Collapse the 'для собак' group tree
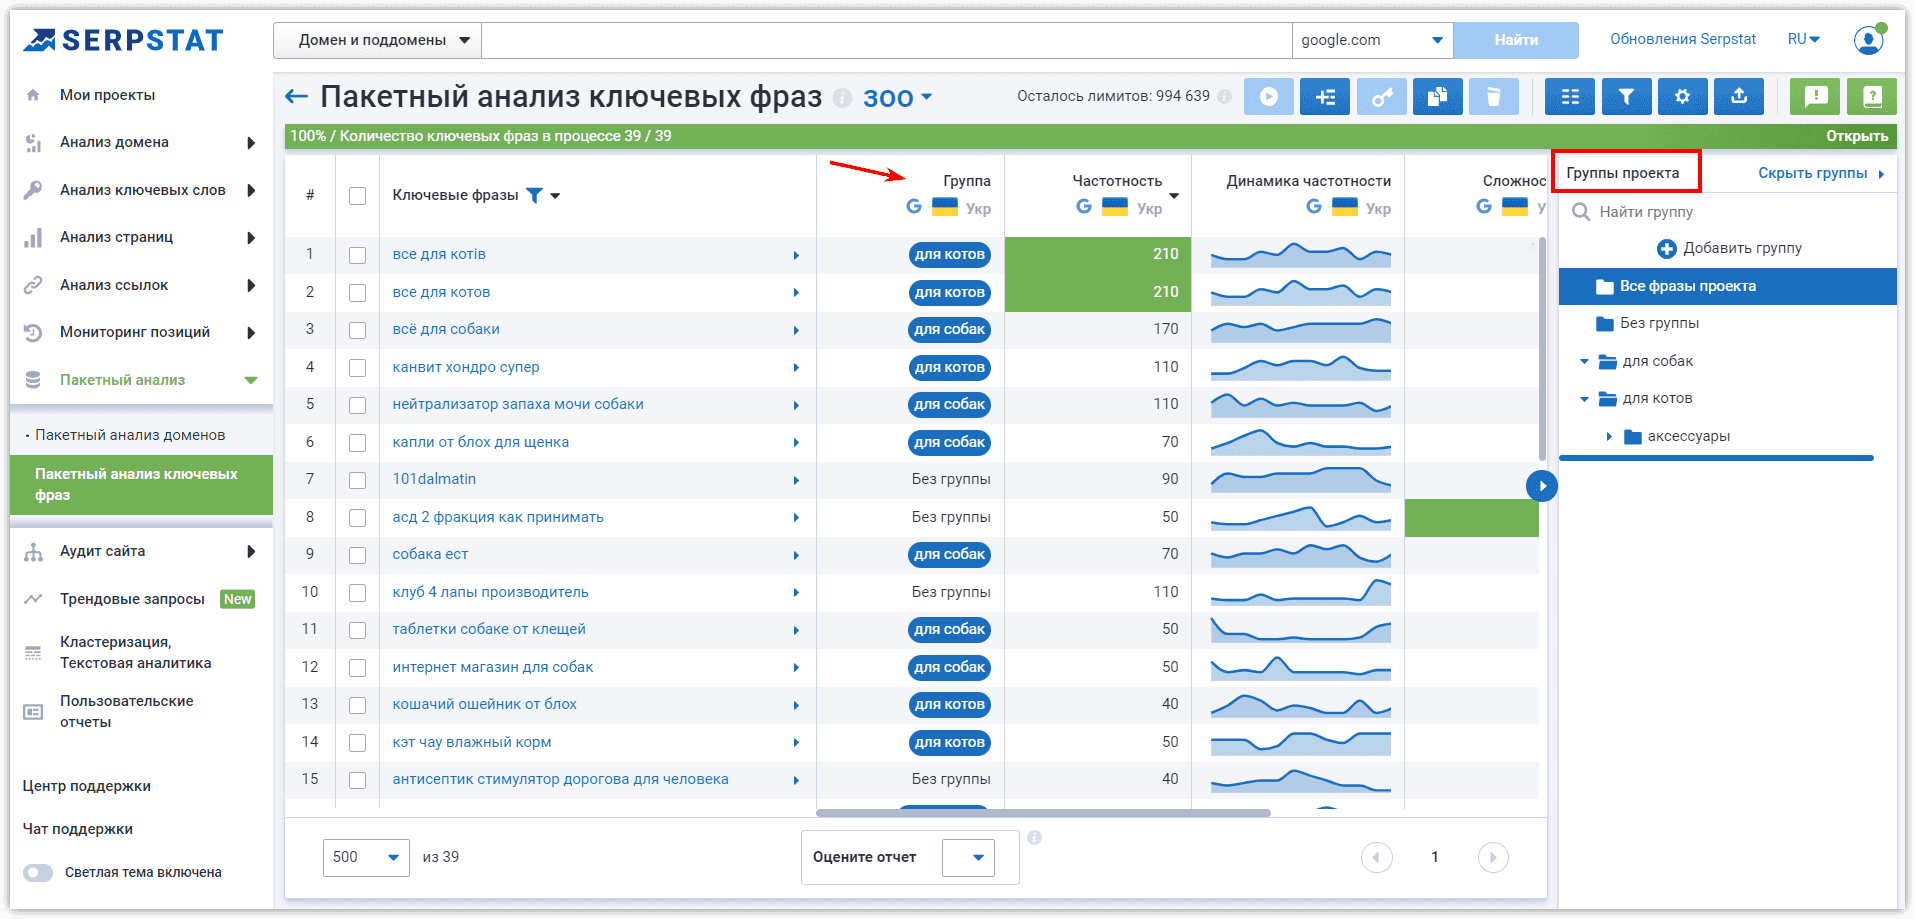The height and width of the screenshot is (919, 1915). 1584,362
